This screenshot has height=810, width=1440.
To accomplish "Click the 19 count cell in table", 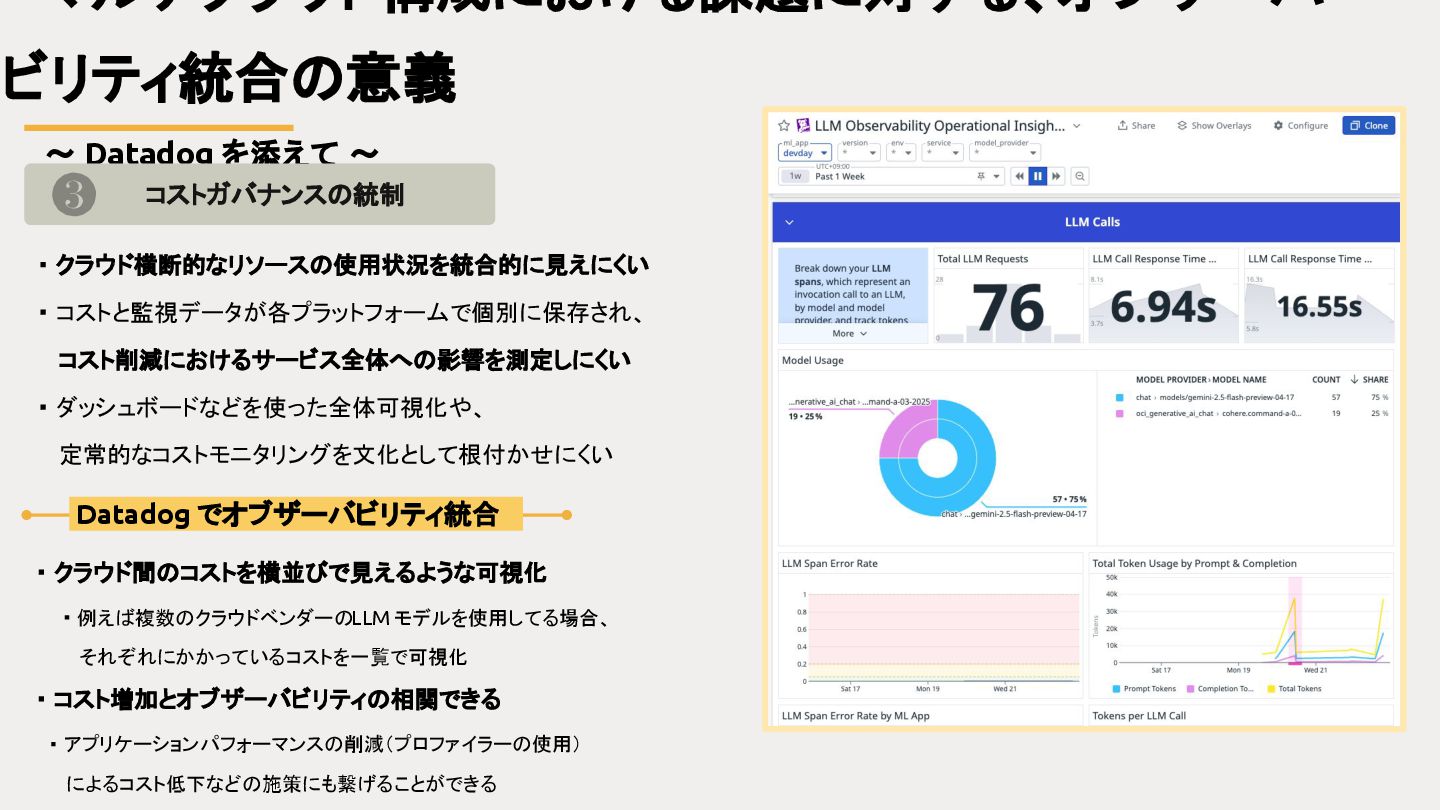I will click(x=1335, y=413).
